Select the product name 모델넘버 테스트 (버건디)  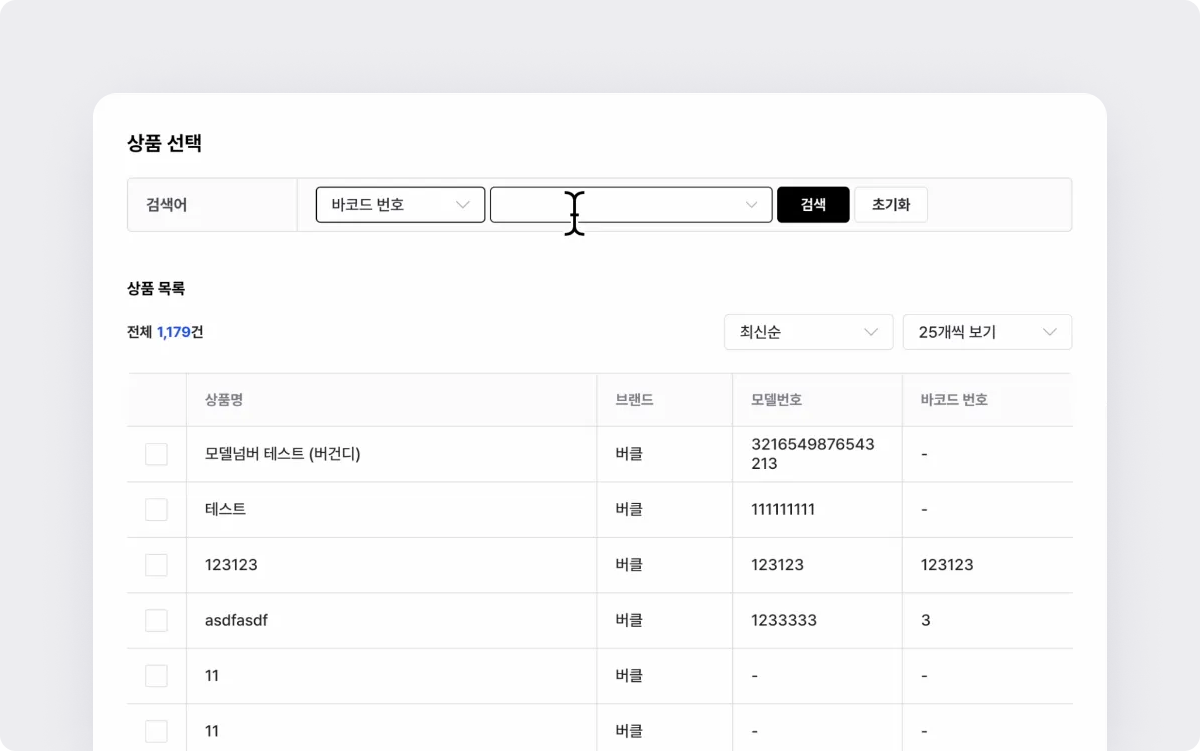point(282,454)
